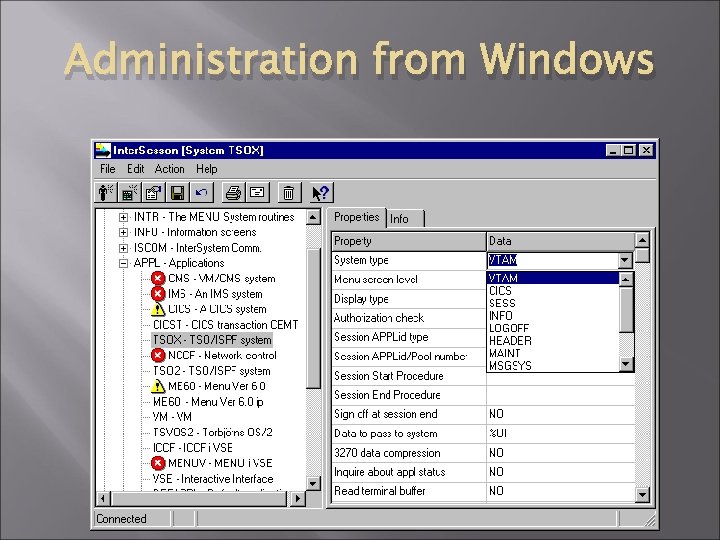
Task: Click the tree panel vertical scroll thumb
Action: click(313, 319)
